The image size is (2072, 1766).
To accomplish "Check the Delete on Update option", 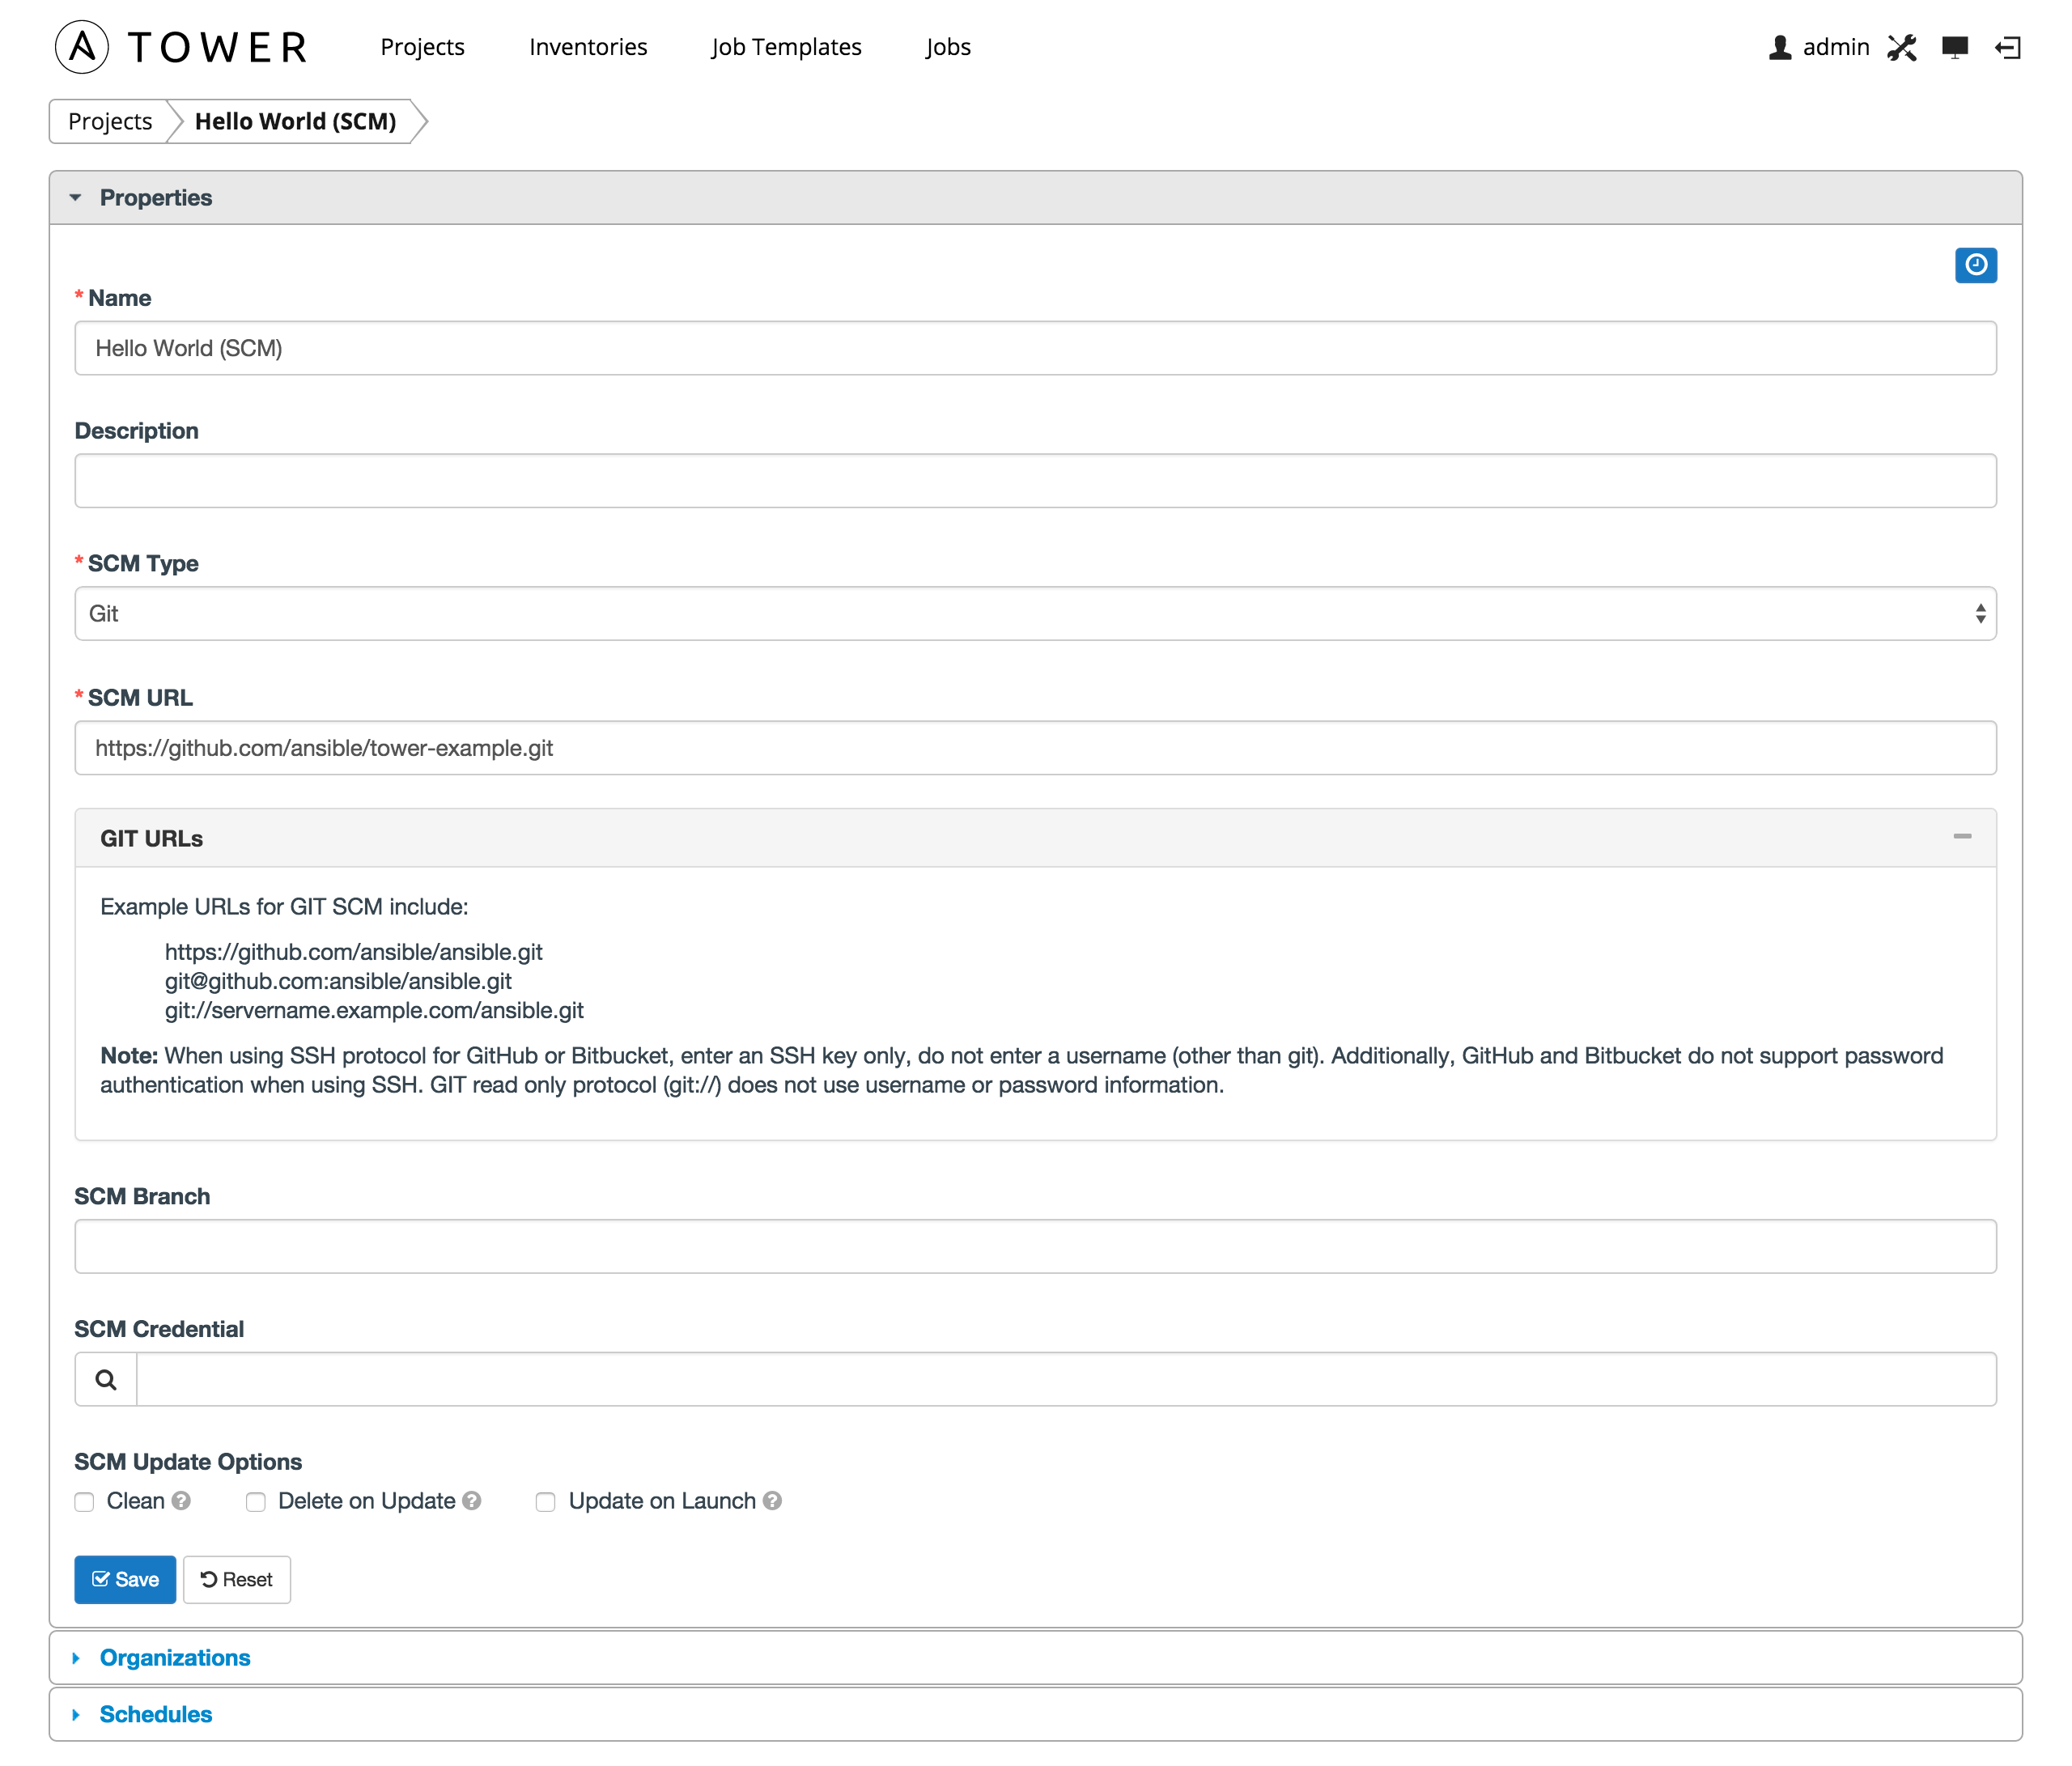I will point(256,1502).
